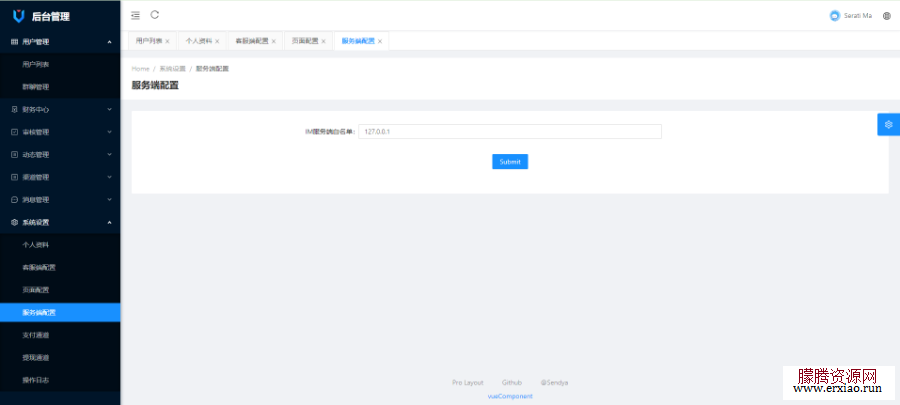Close the 客服端配置 tab

pos(274,41)
